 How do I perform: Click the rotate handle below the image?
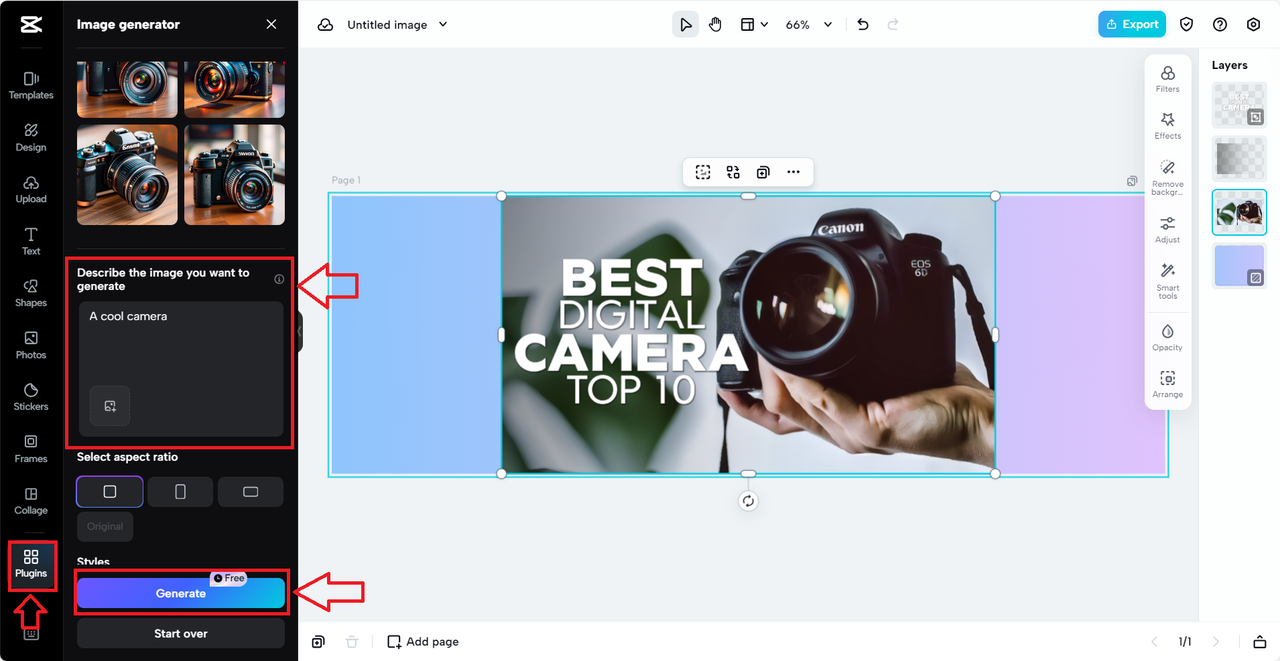tap(748, 501)
